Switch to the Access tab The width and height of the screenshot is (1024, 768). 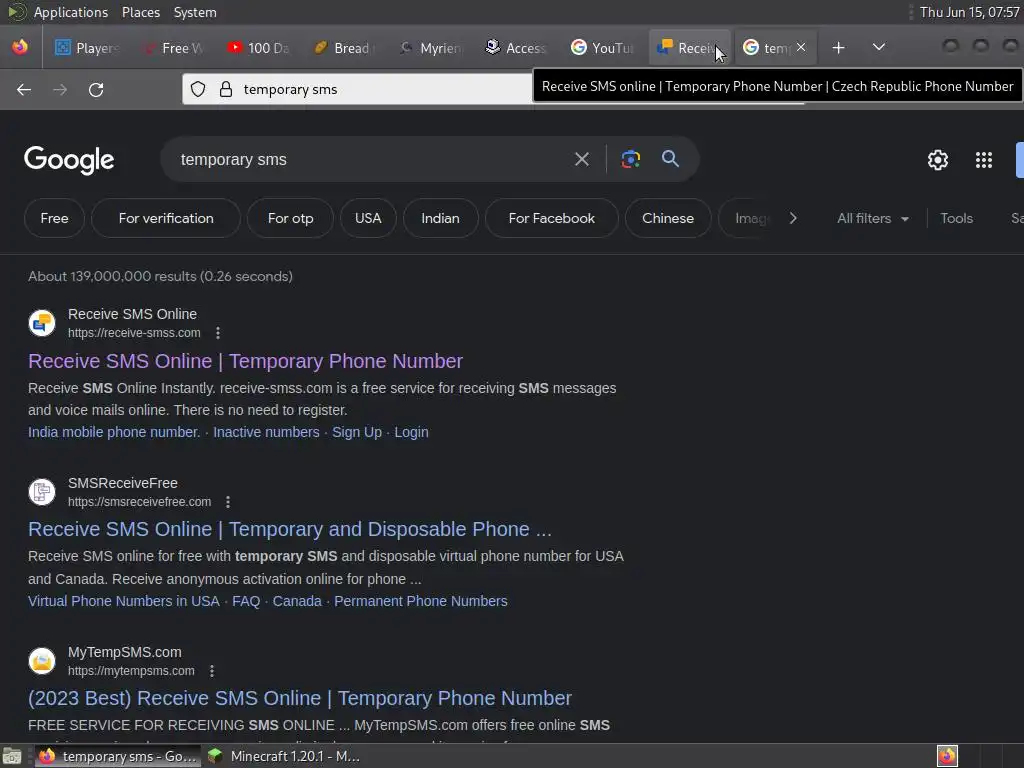coord(517,48)
